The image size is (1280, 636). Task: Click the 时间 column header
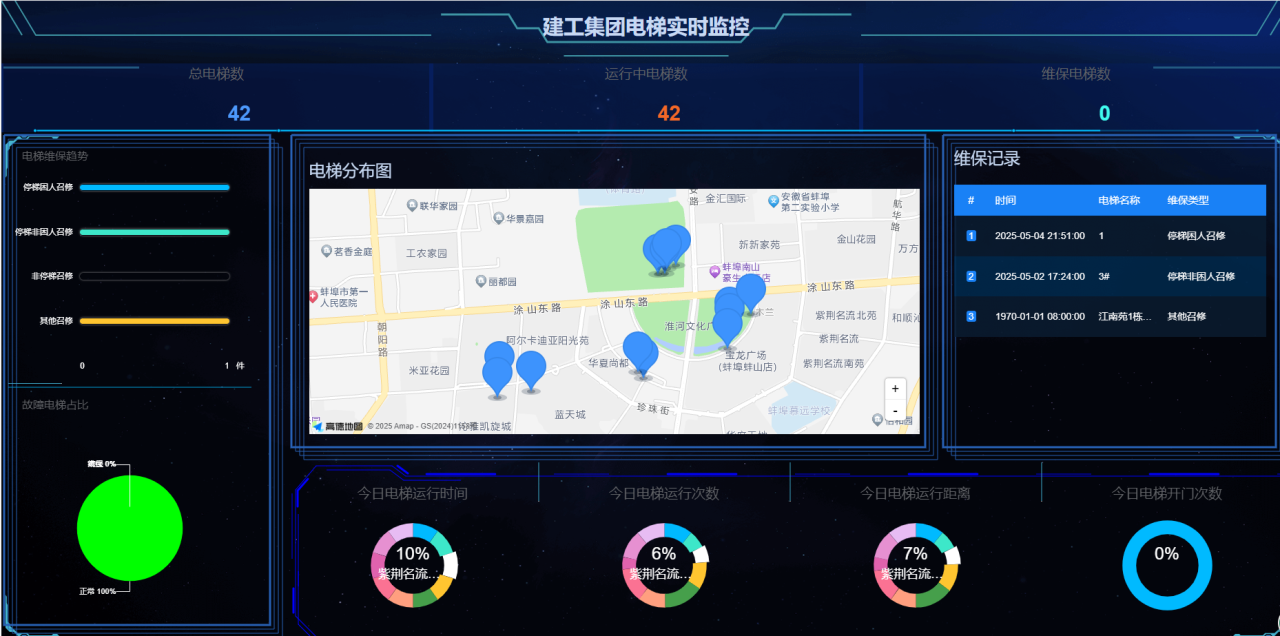(1005, 200)
